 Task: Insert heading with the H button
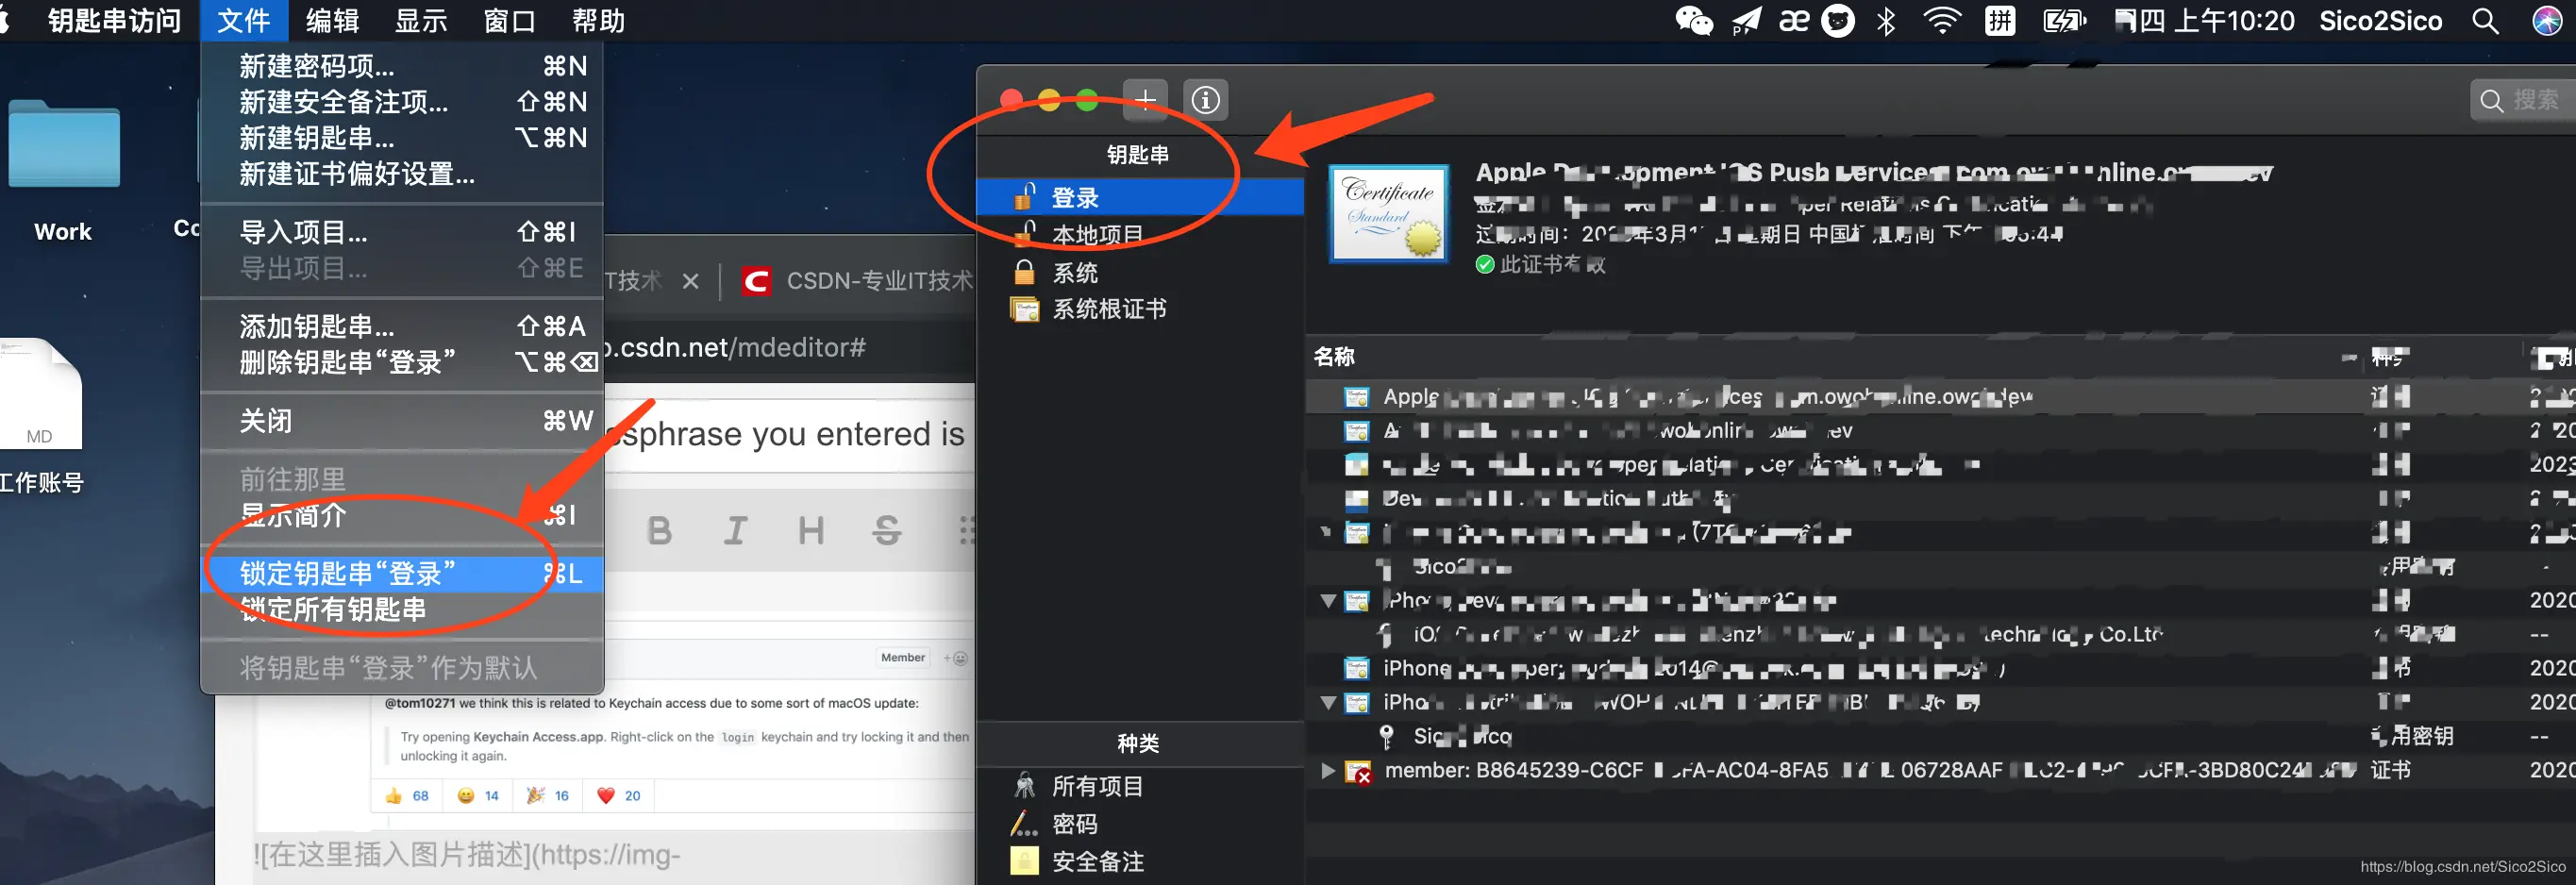(x=811, y=530)
